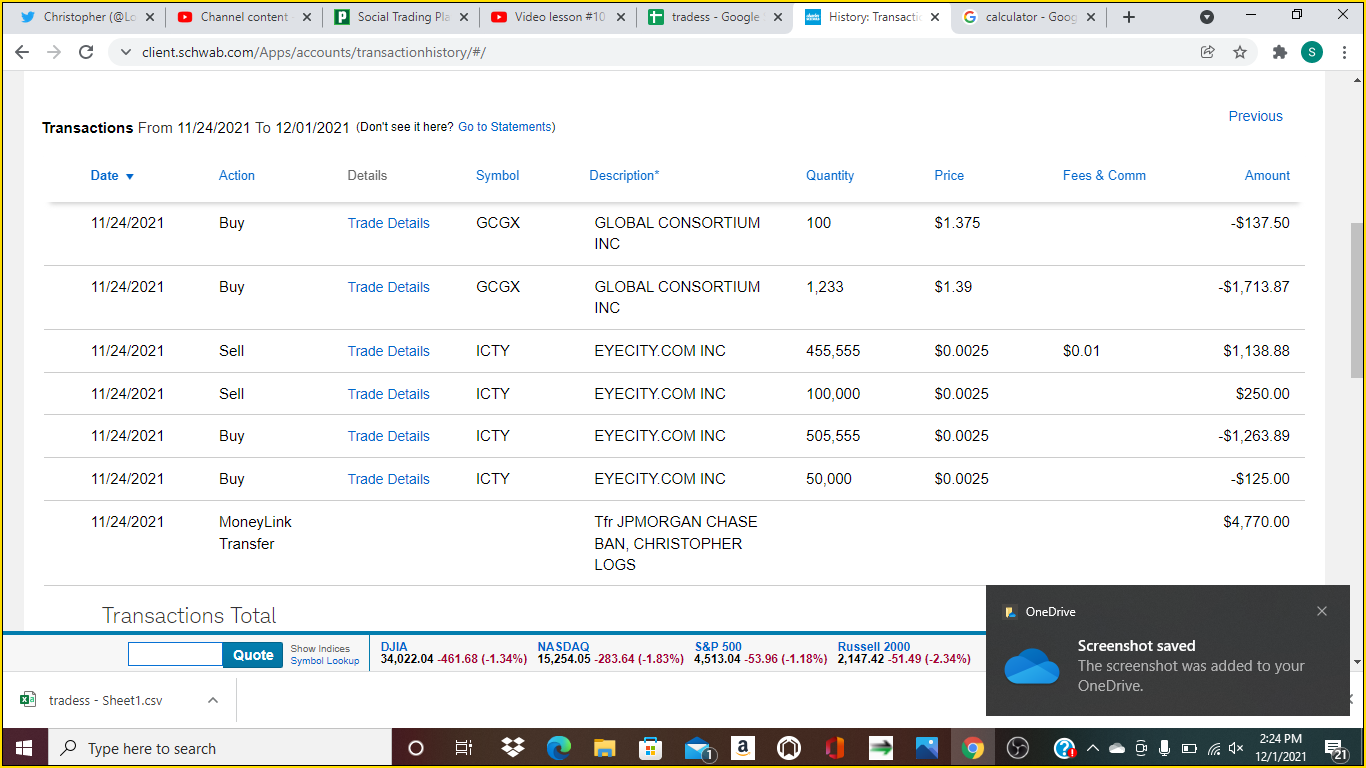The image size is (1366, 768).
Task: Open new browser tab with plus
Action: pyautogui.click(x=1129, y=17)
